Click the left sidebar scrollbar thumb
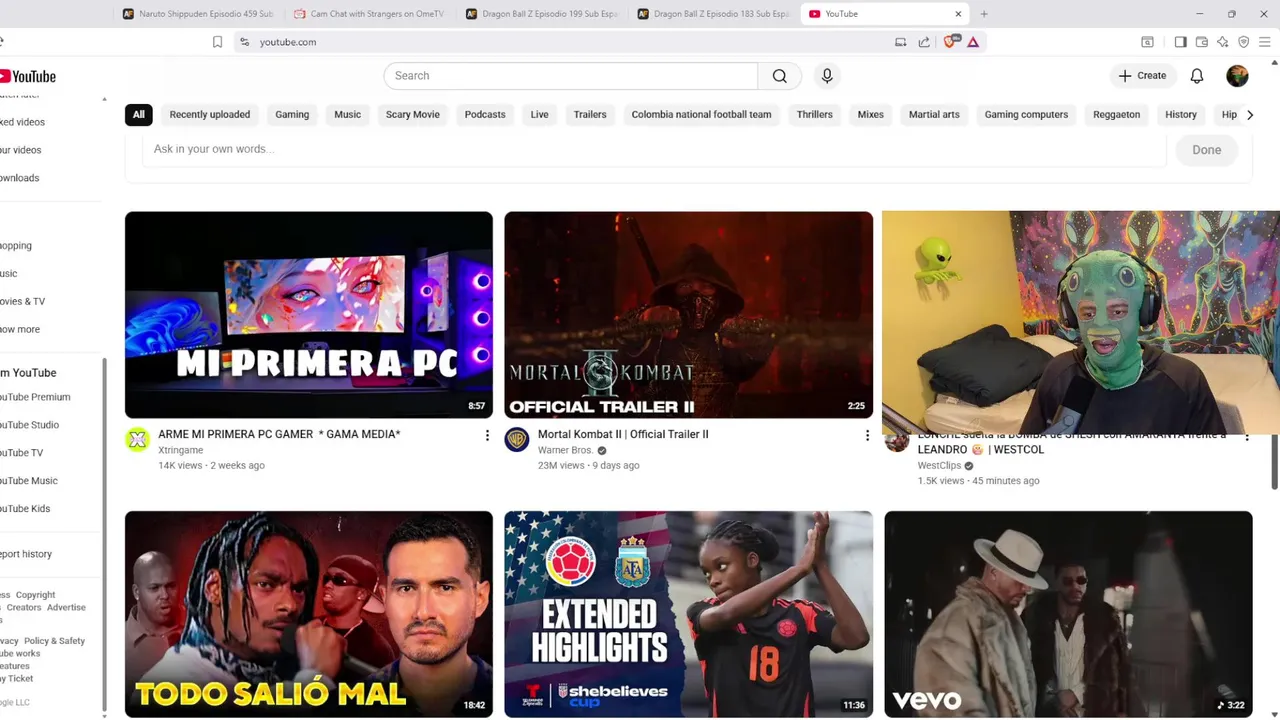The width and height of the screenshot is (1280, 720). (104, 535)
